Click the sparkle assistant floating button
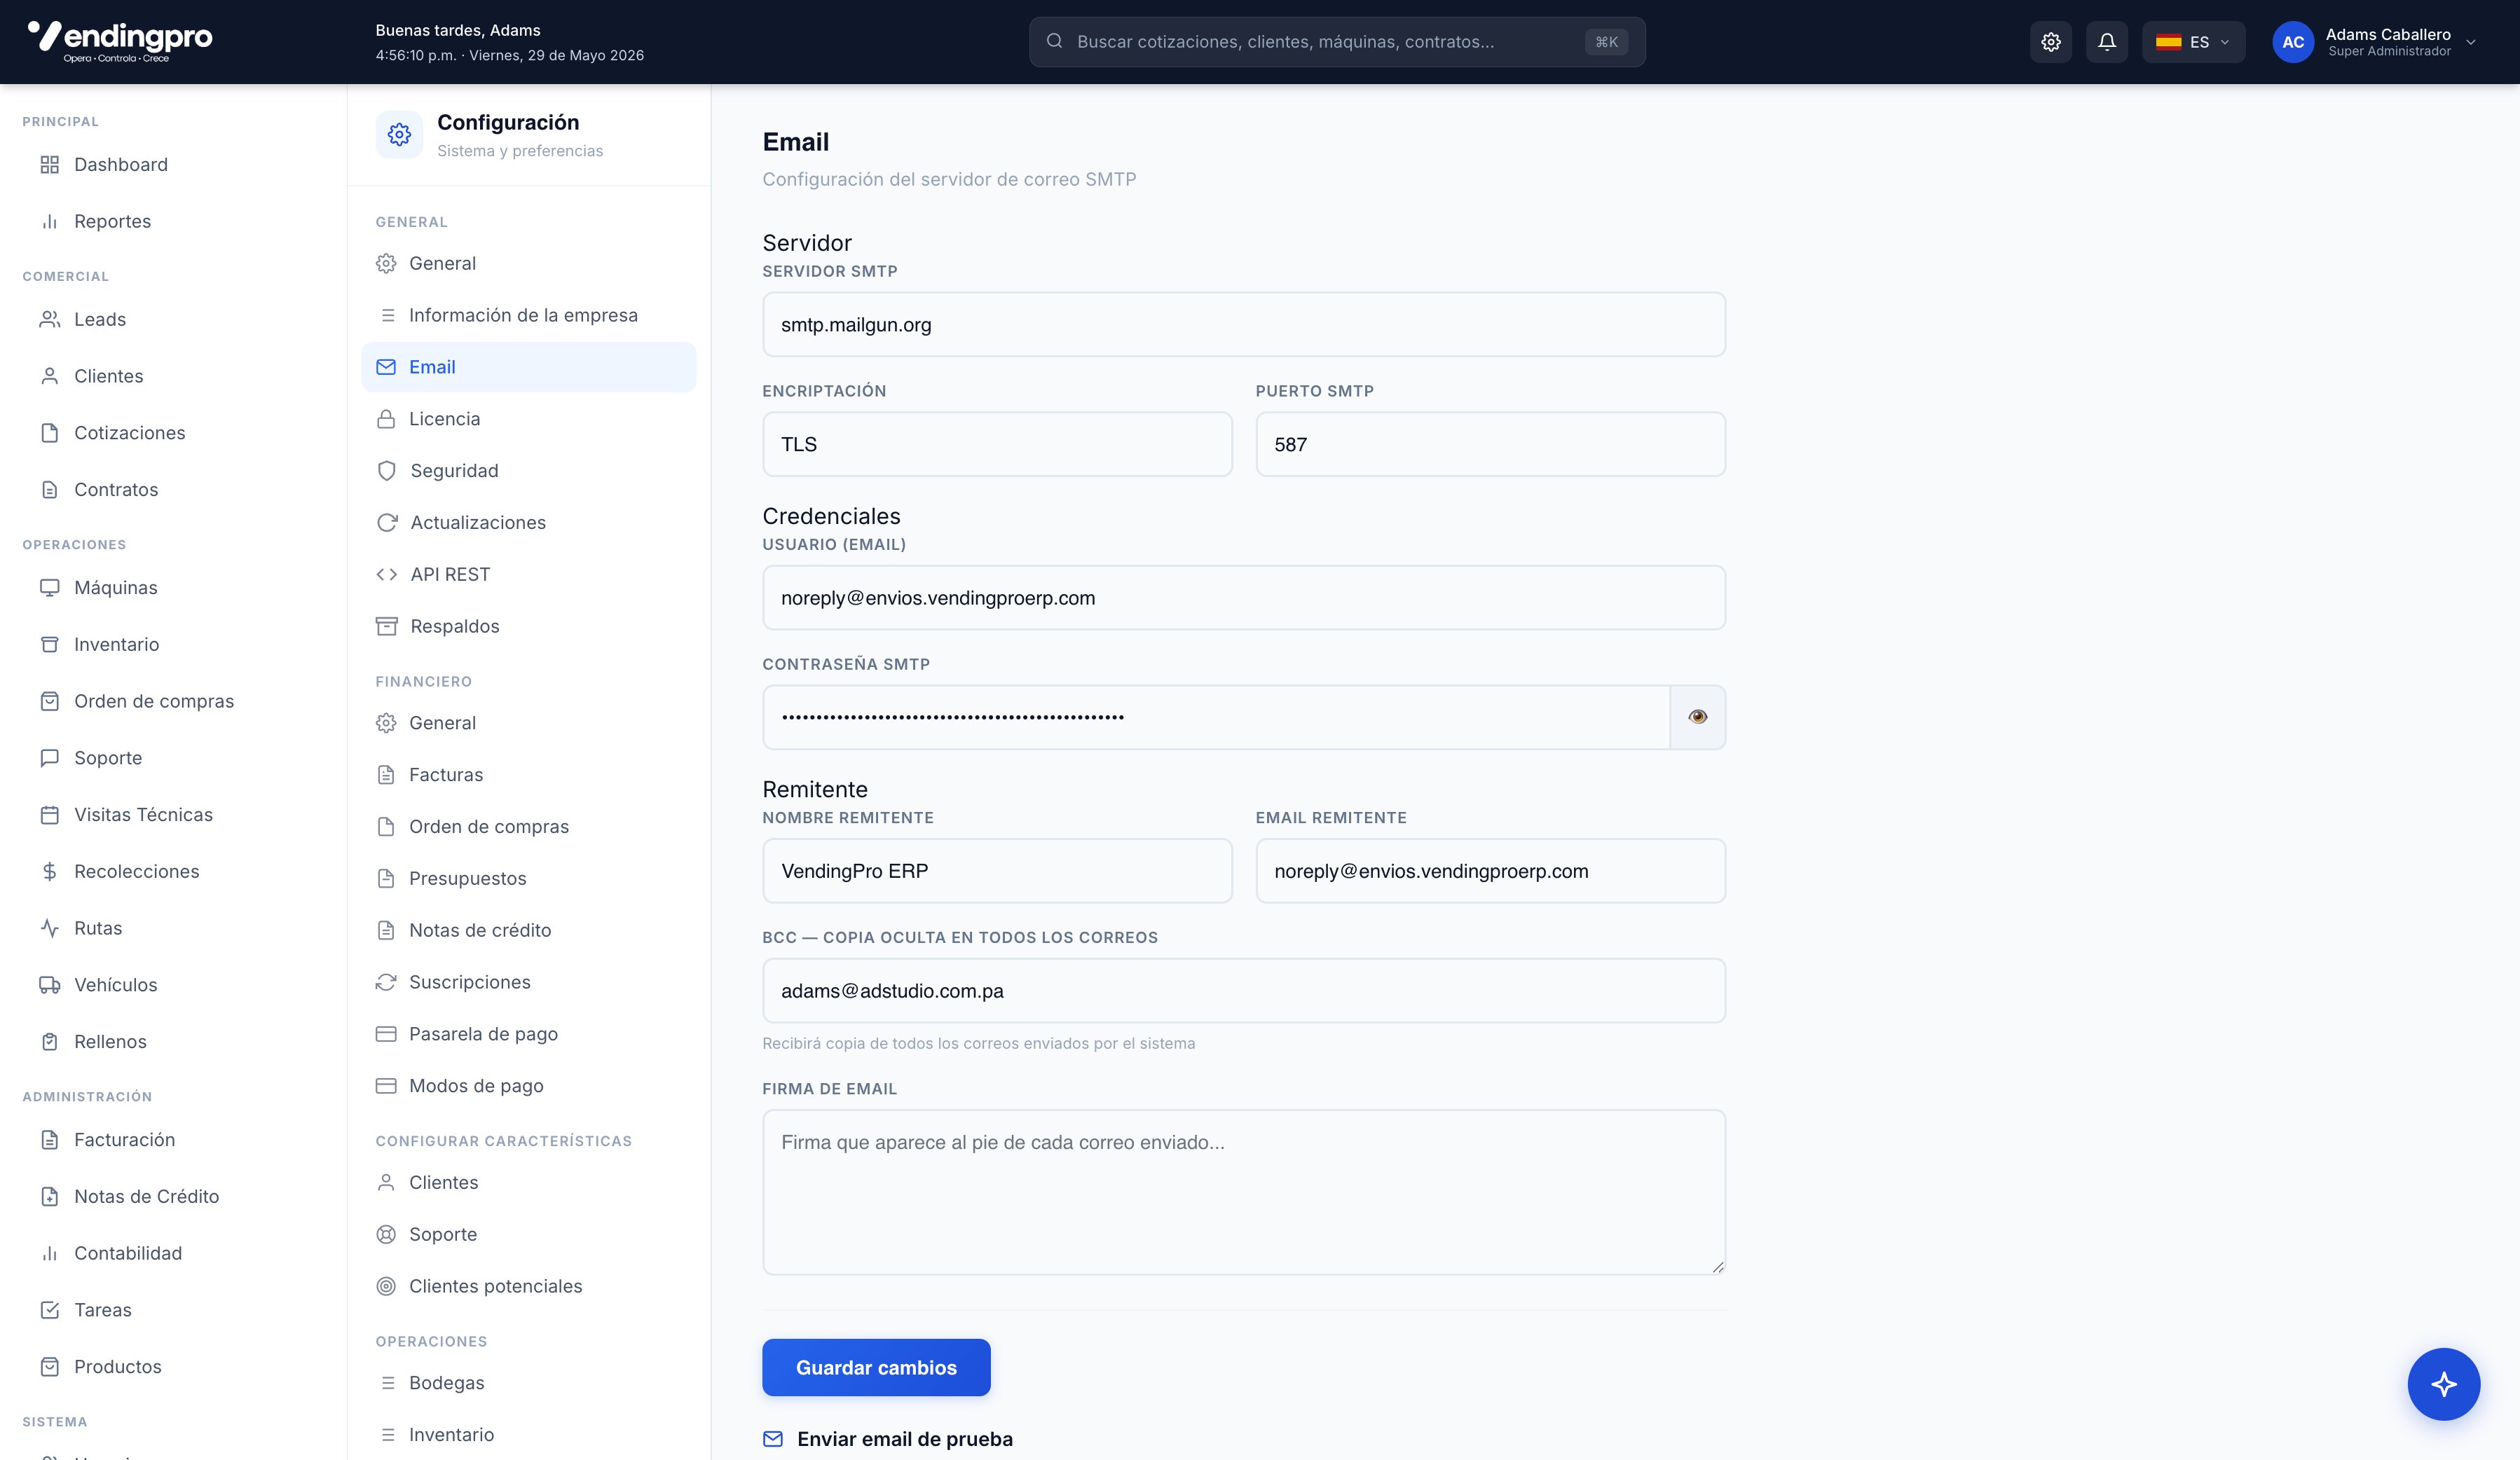 2443,1384
